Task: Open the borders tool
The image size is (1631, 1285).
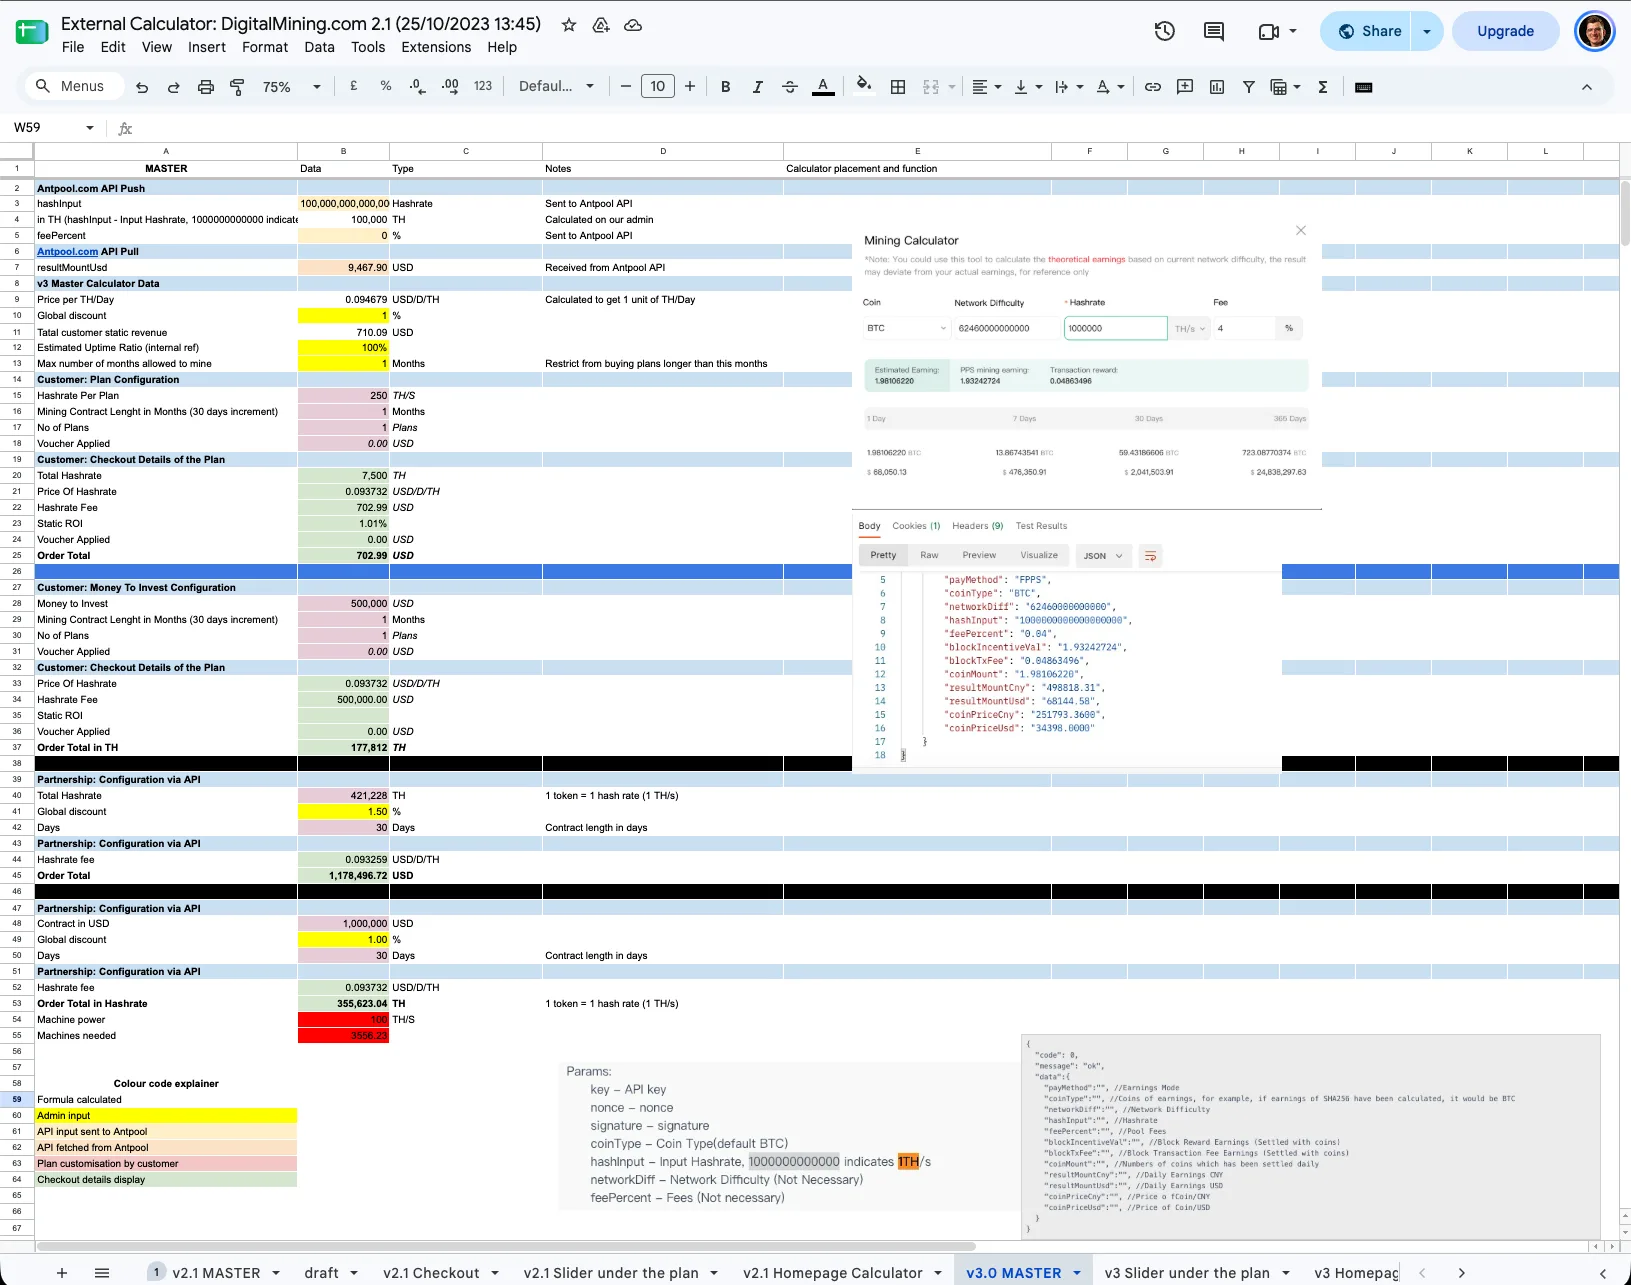Action: [898, 87]
